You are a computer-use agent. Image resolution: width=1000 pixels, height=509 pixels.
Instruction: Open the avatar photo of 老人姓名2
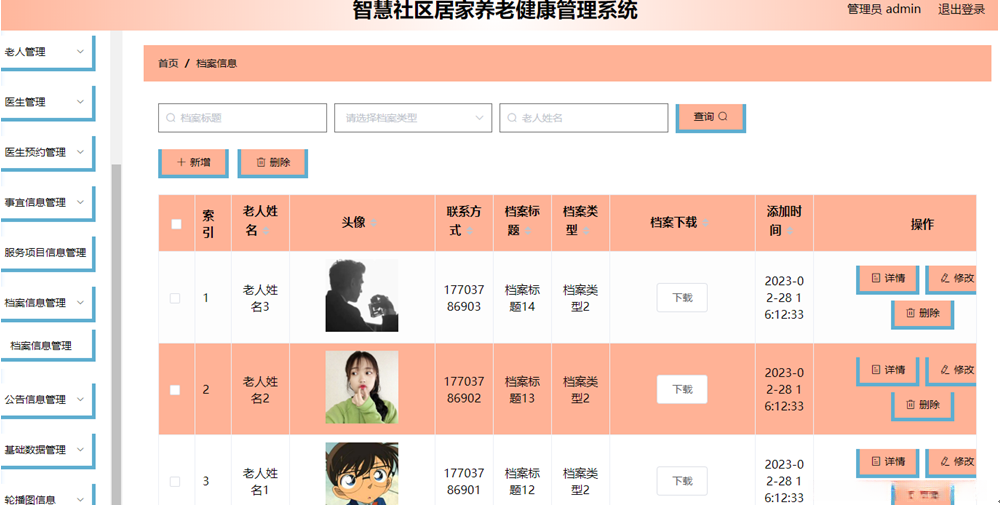tap(362, 387)
